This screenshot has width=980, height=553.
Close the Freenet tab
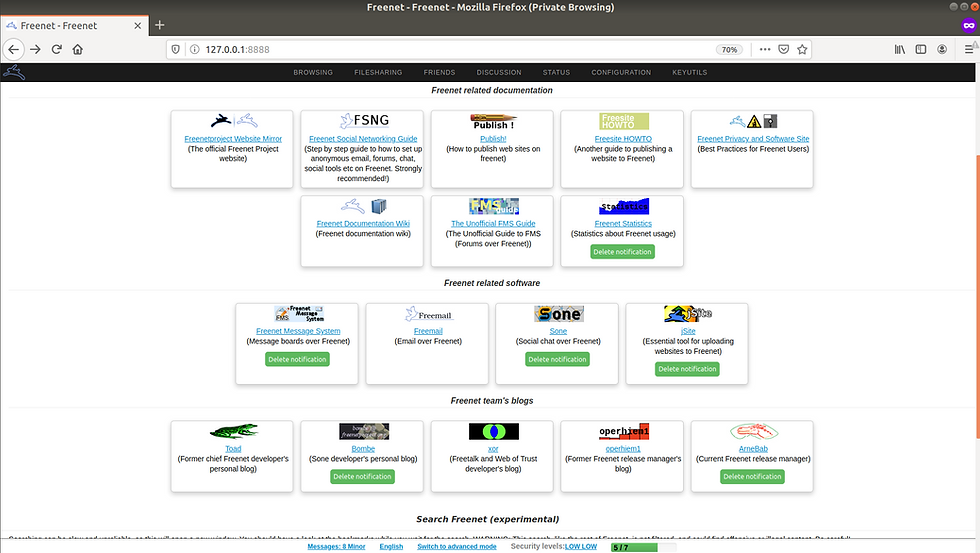click(138, 26)
